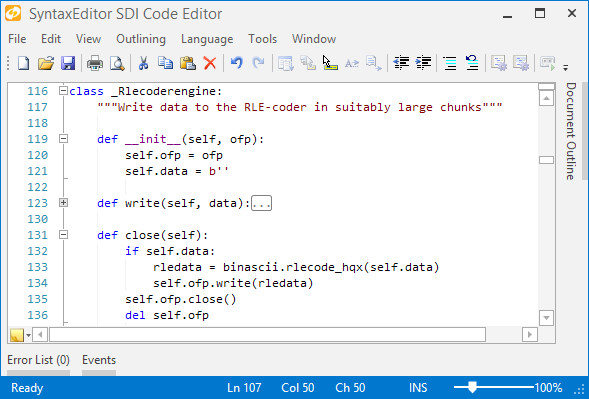Save the document with floppy disk icon
Image resolution: width=589 pixels, height=399 pixels.
coord(68,63)
